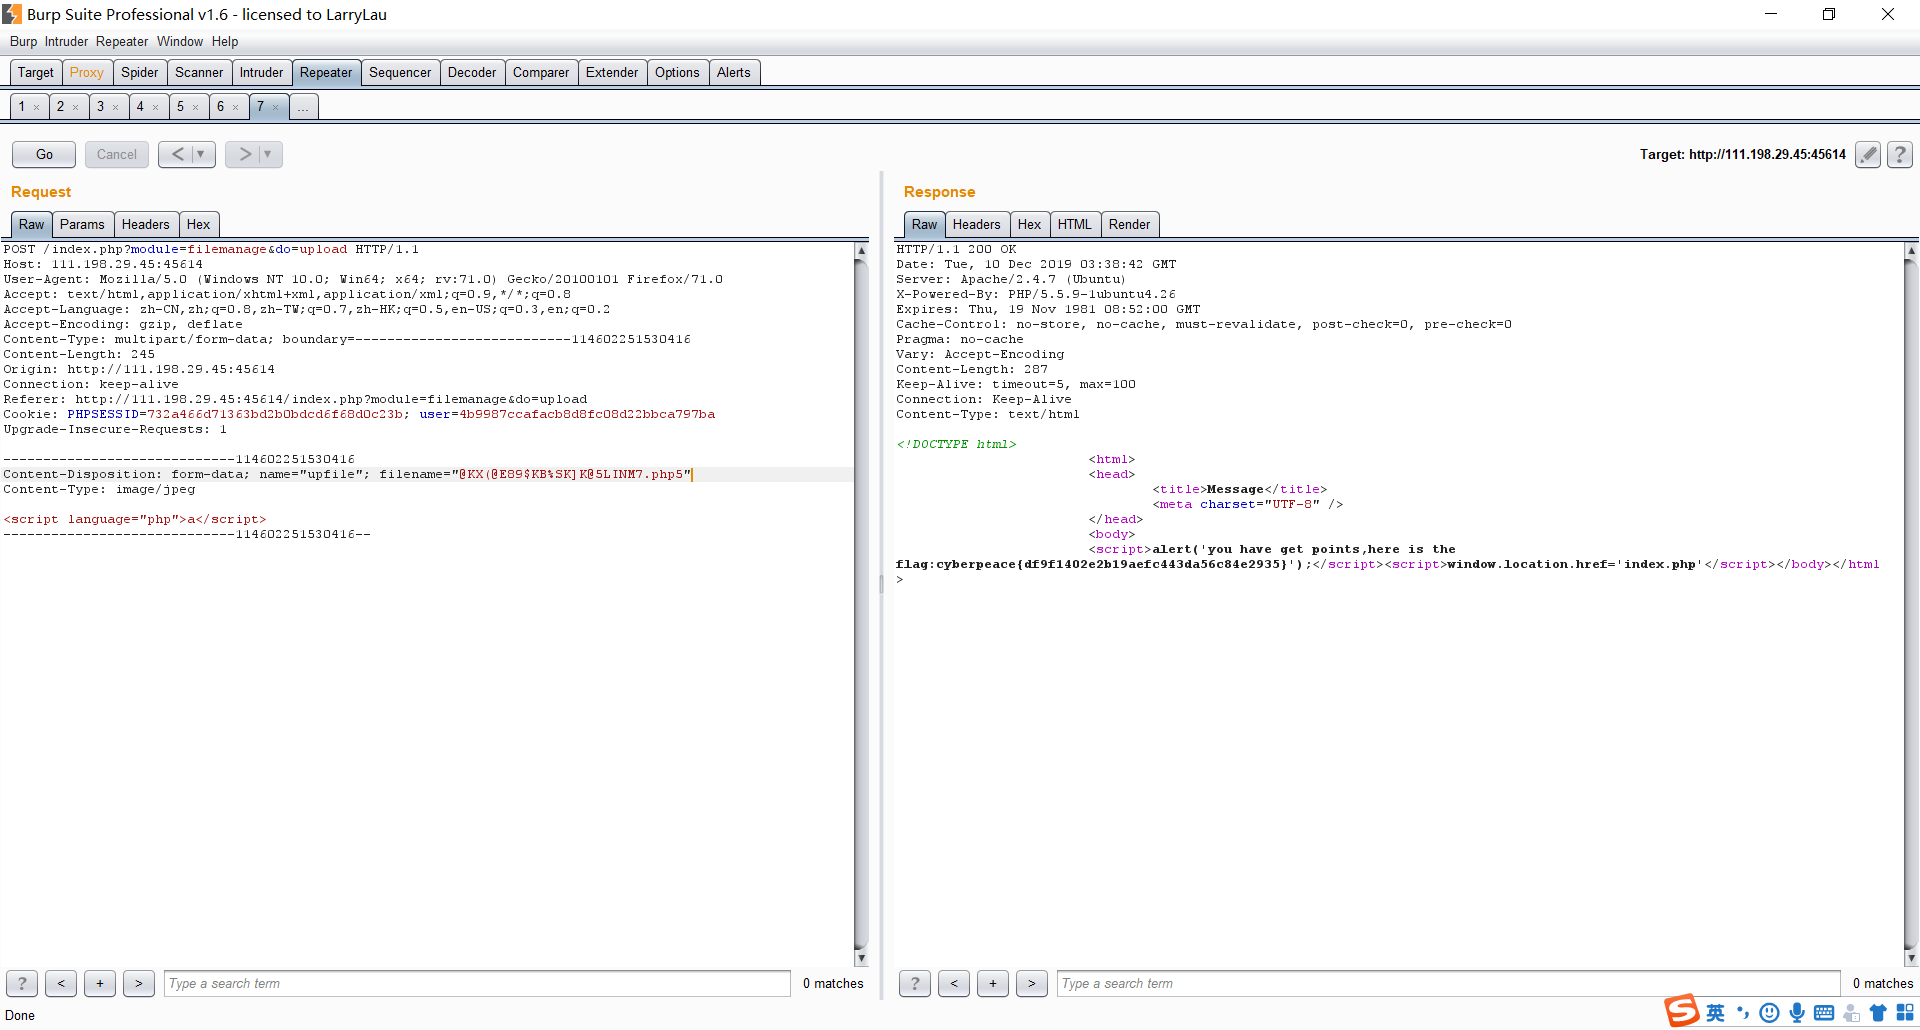Click Sogou user account icon

tap(1852, 1013)
